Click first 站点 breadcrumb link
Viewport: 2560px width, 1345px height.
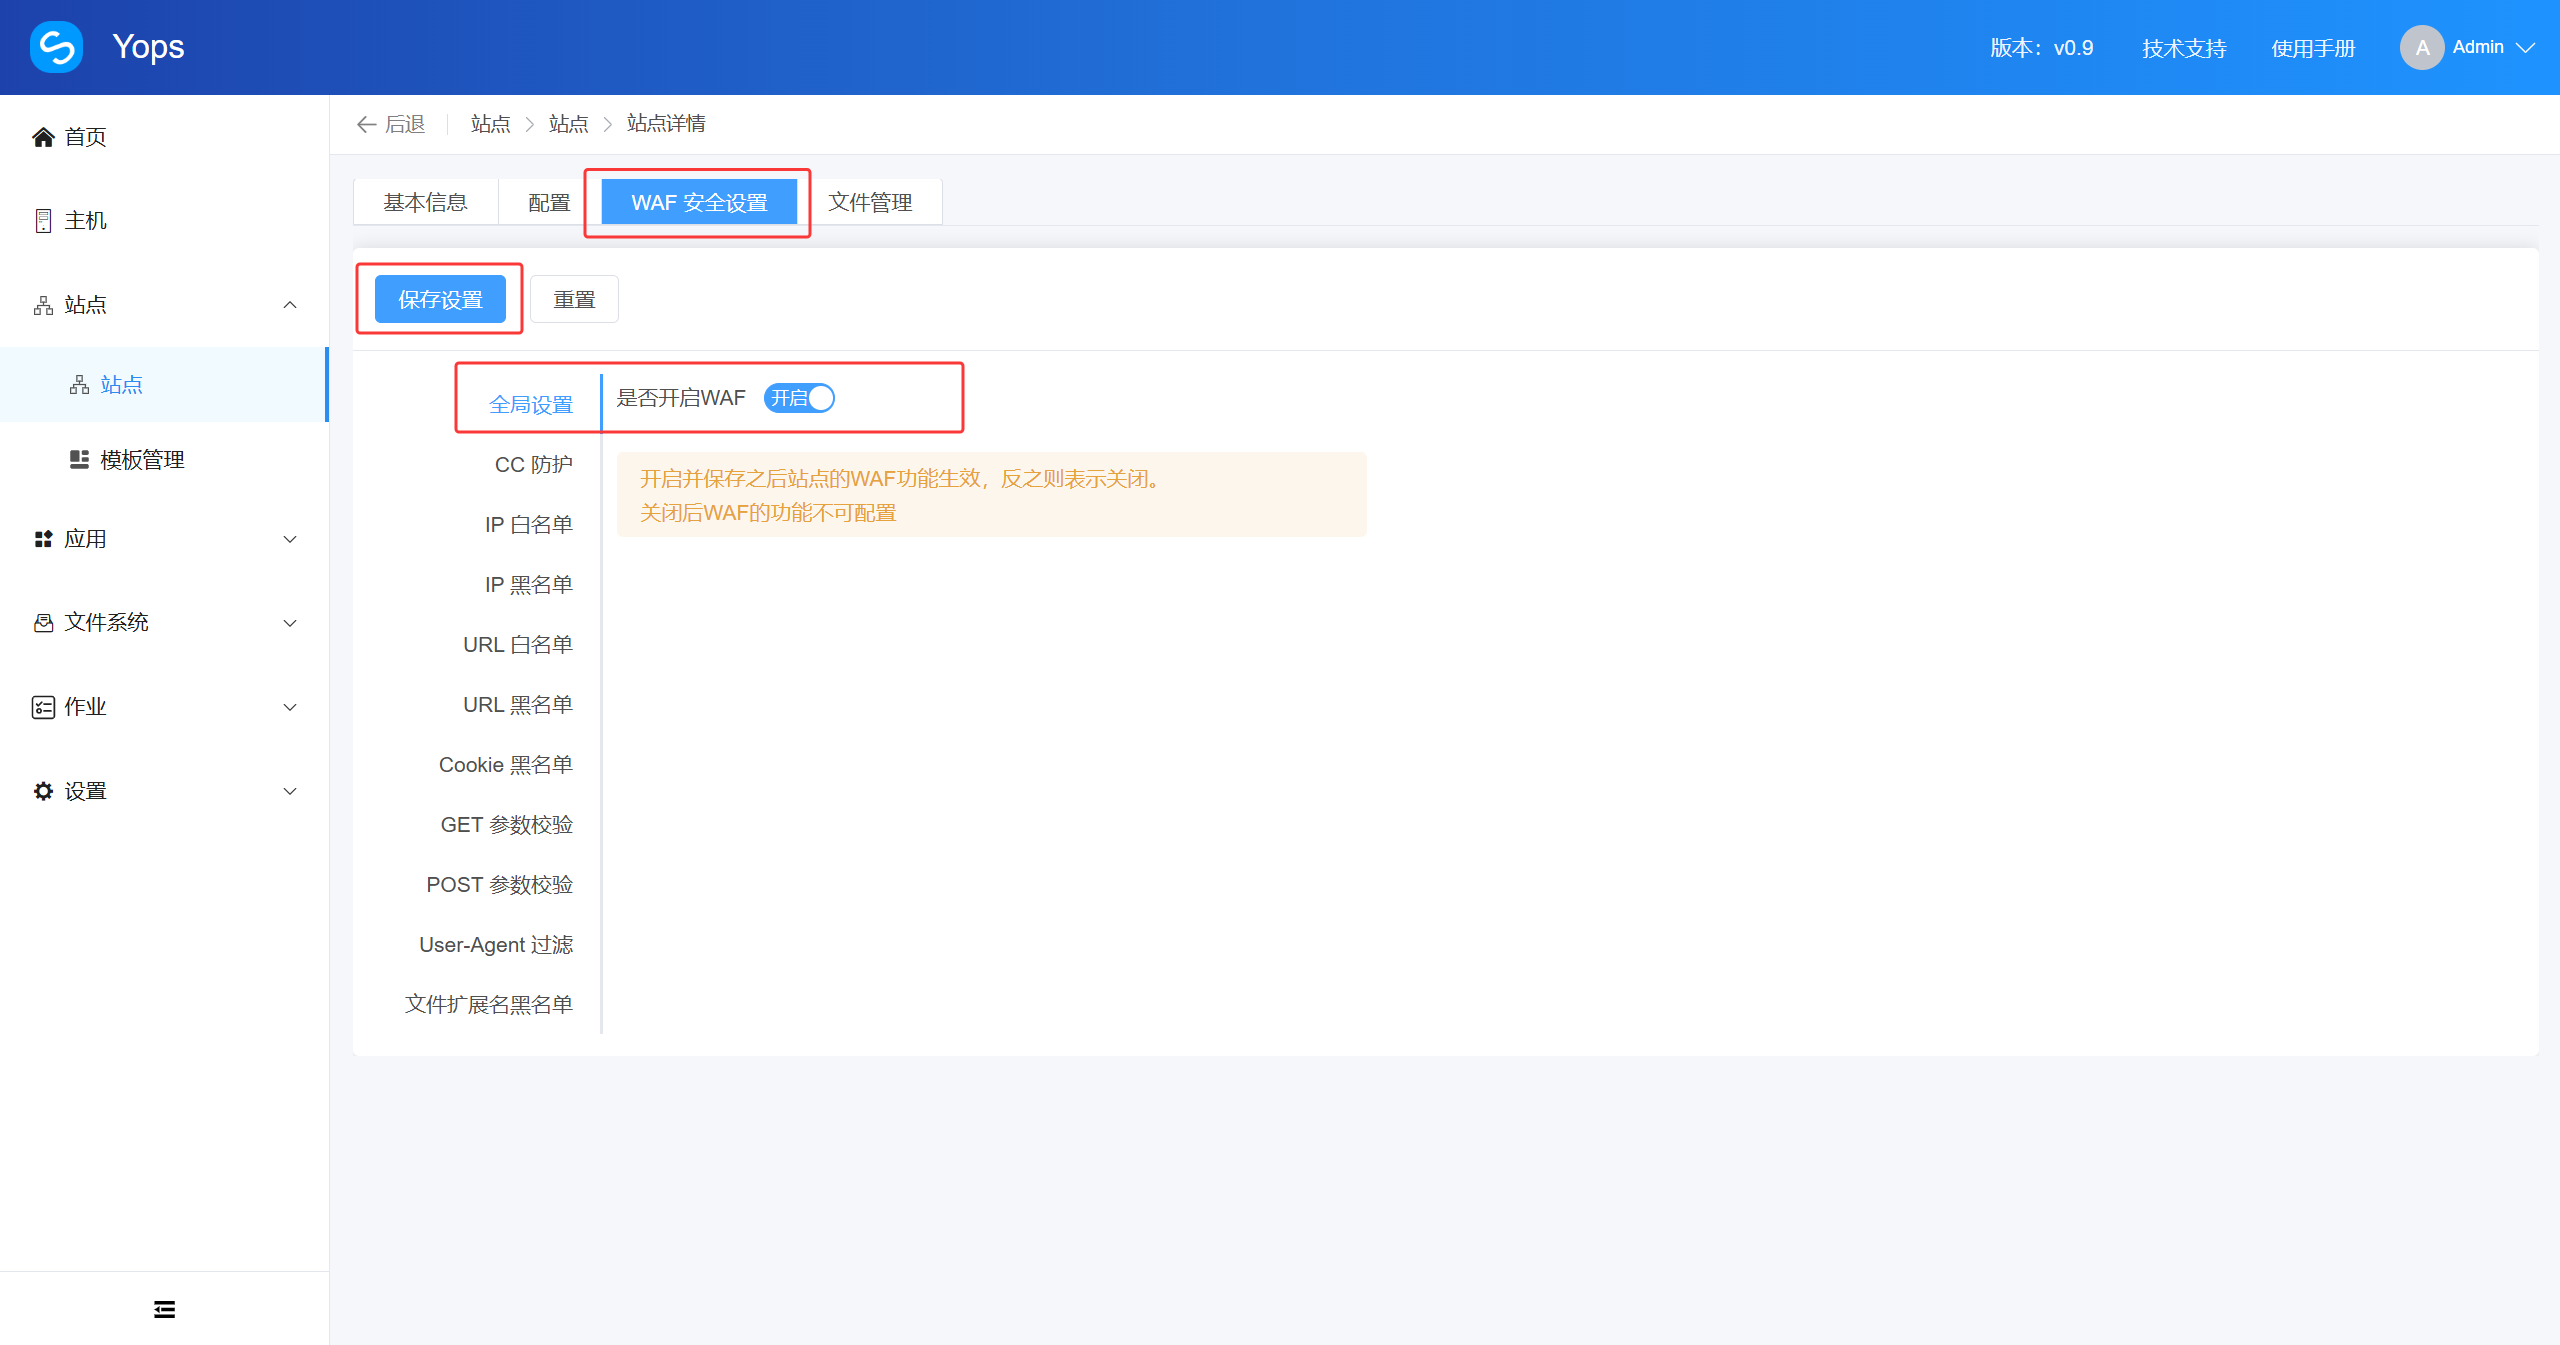(x=491, y=124)
